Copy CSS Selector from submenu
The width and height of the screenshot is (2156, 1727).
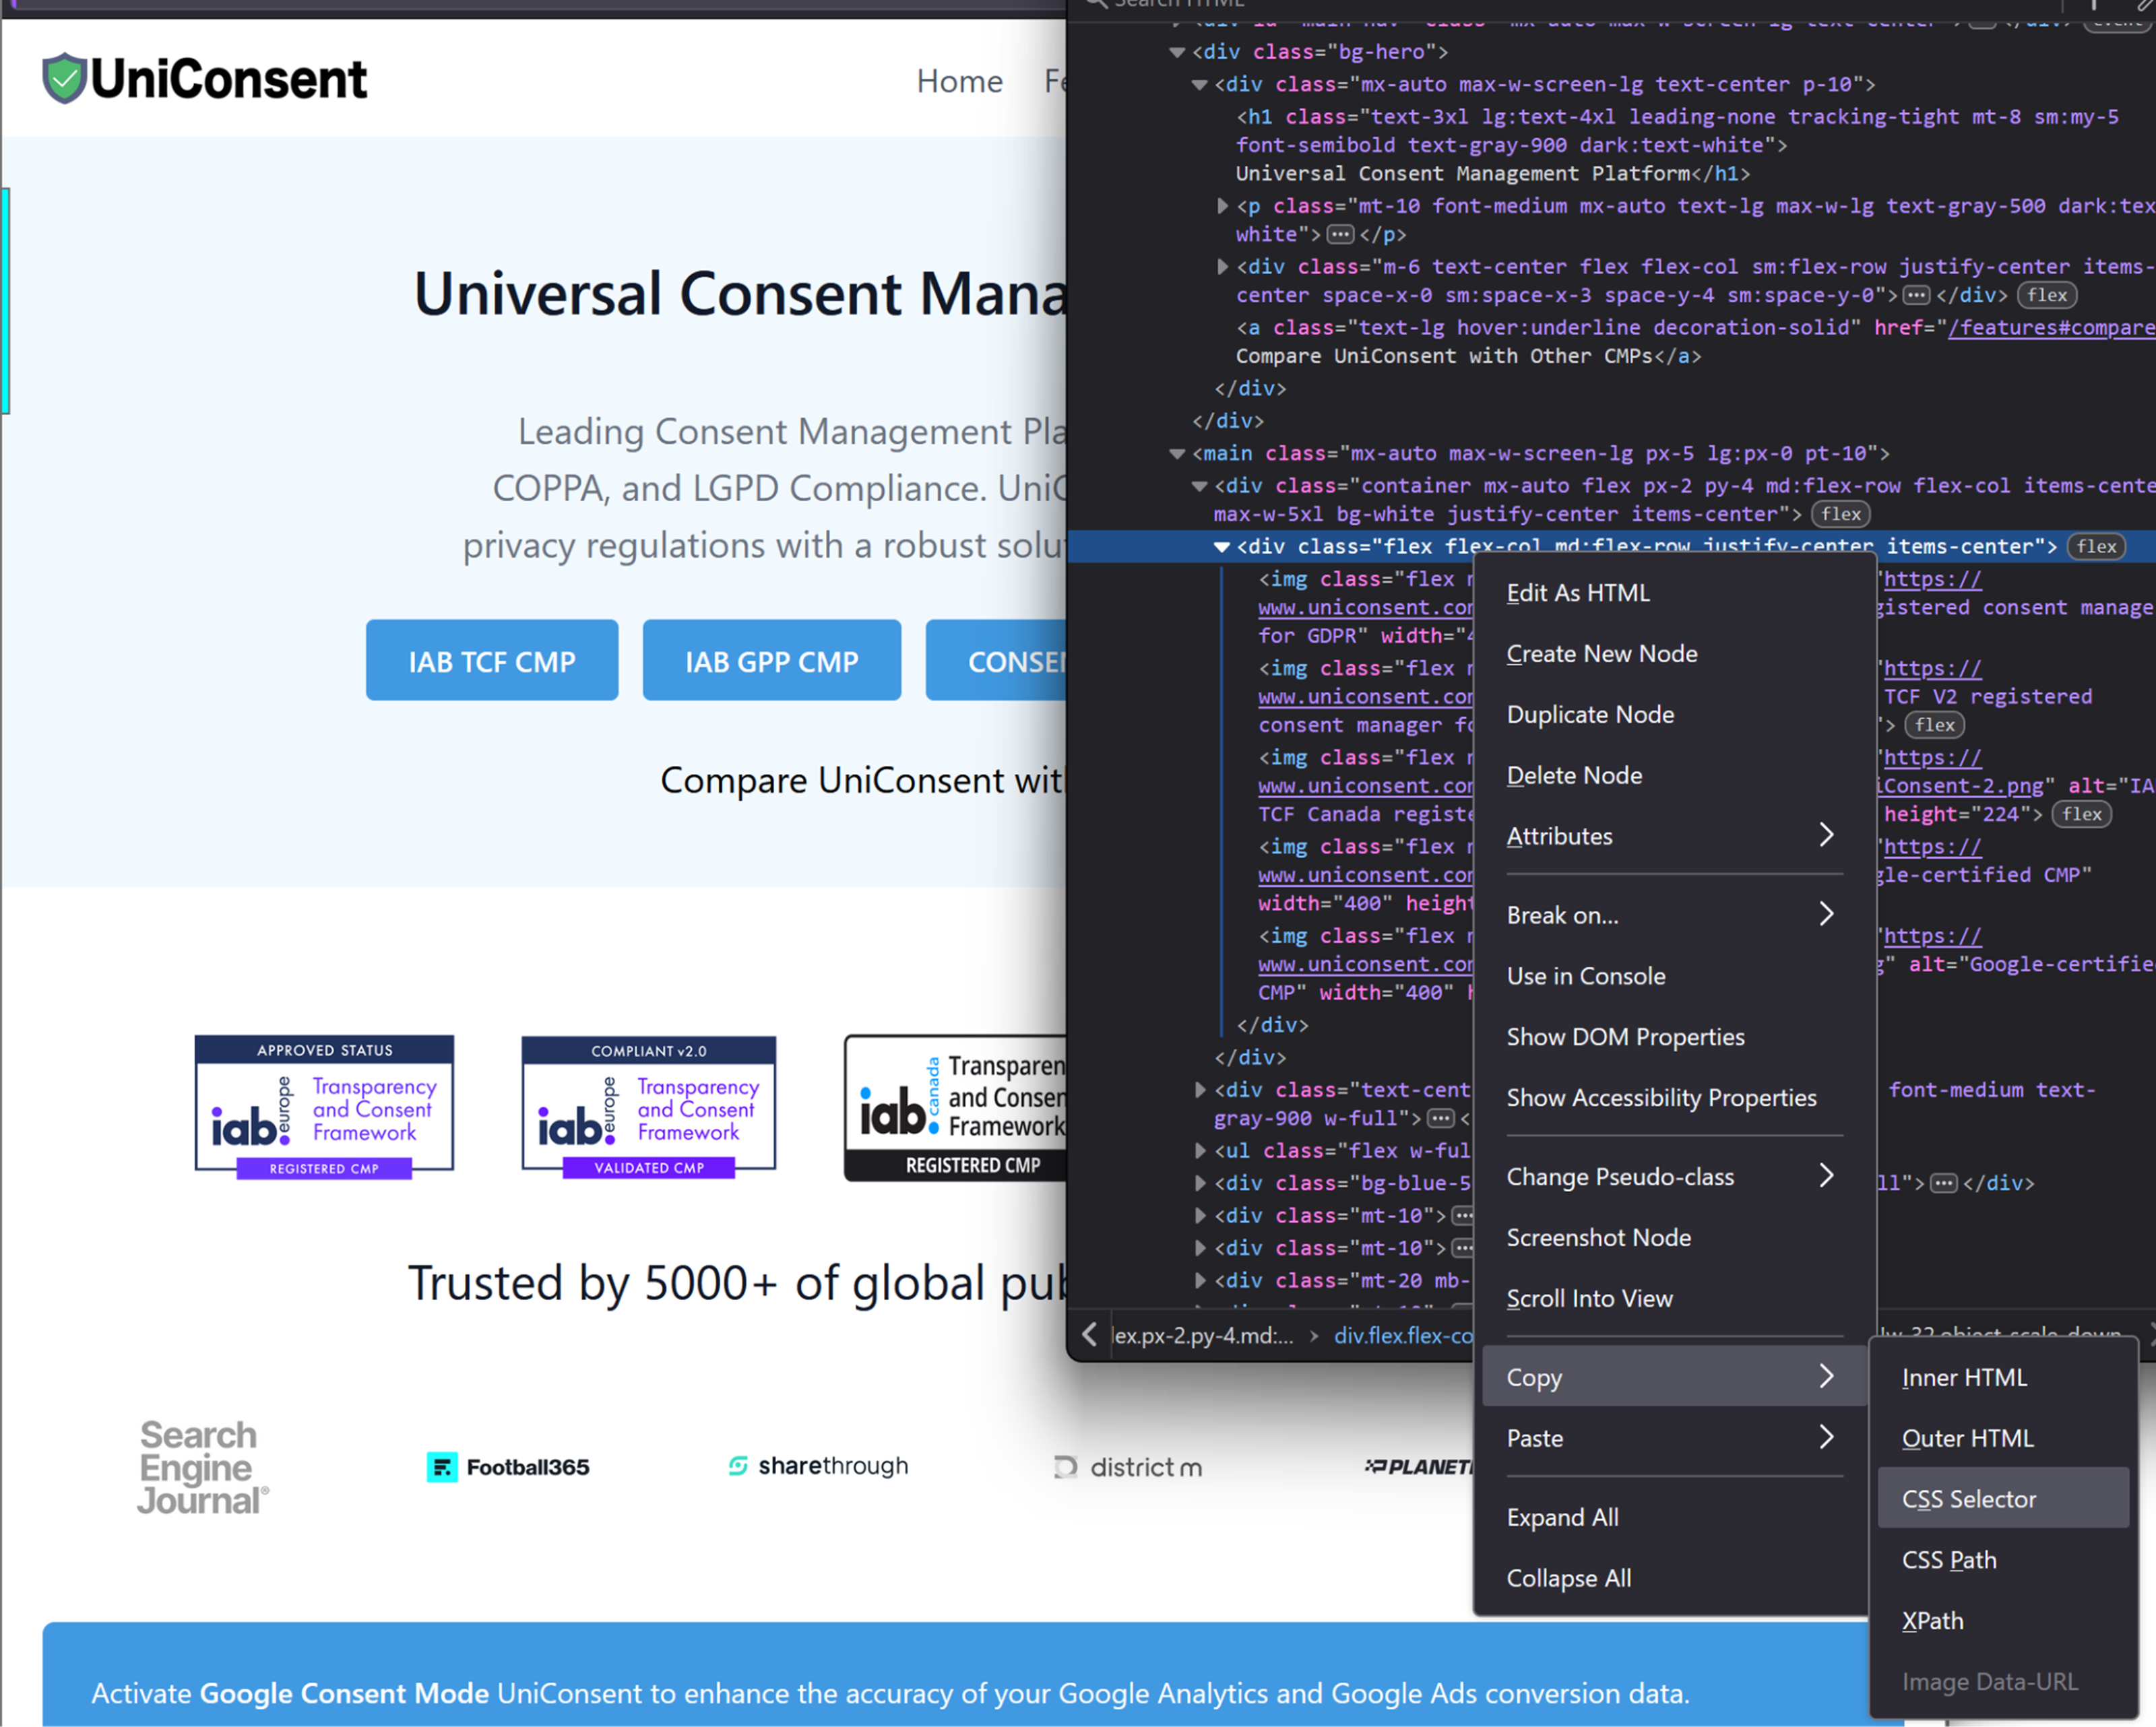click(2003, 1499)
